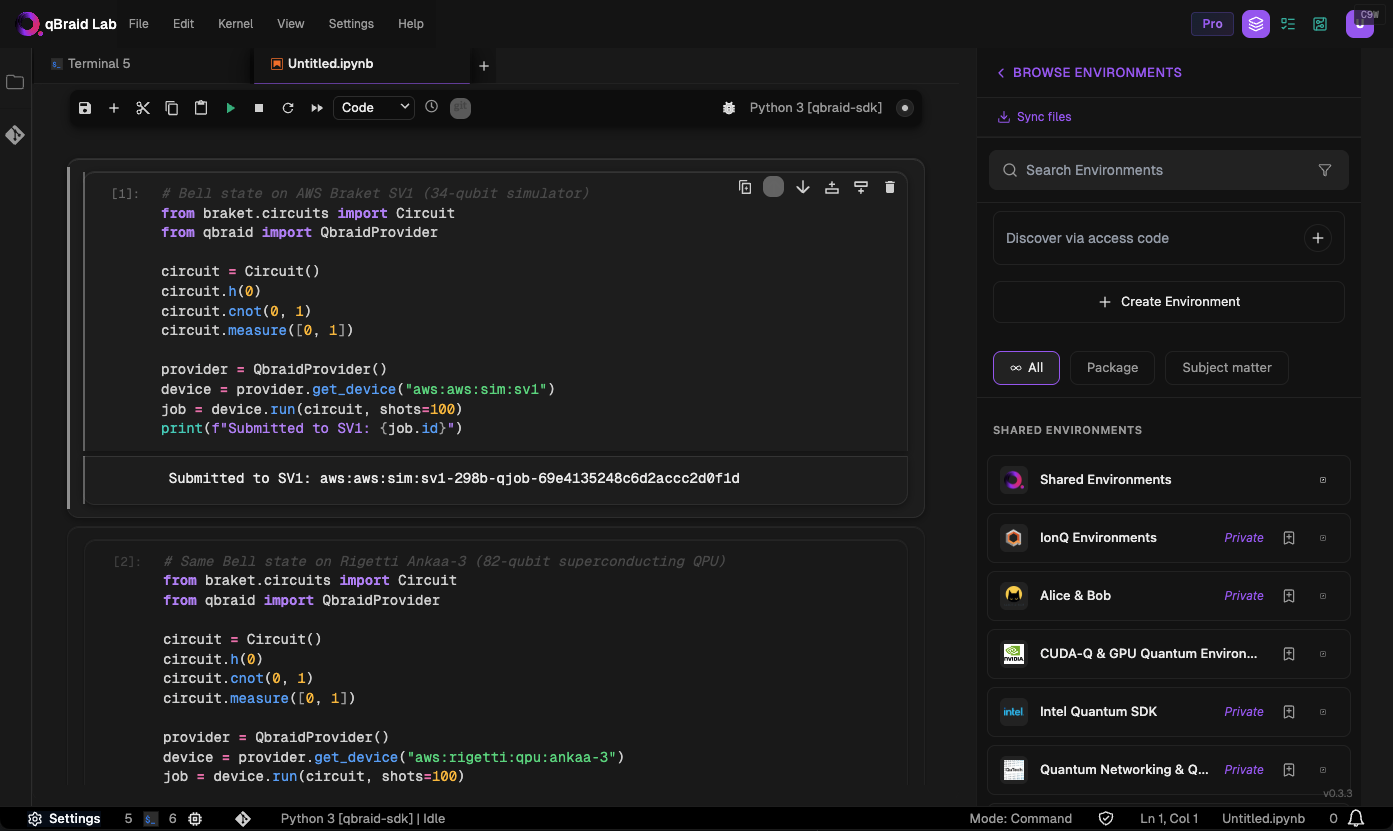Open the filter funnel in Search Environments
This screenshot has height=831, width=1393.
click(1325, 170)
